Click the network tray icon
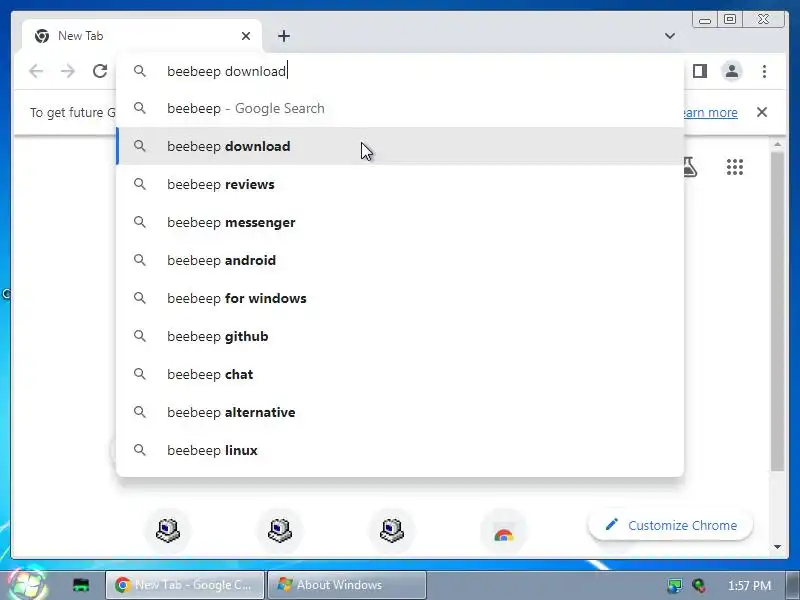The height and width of the screenshot is (600, 800). point(674,585)
